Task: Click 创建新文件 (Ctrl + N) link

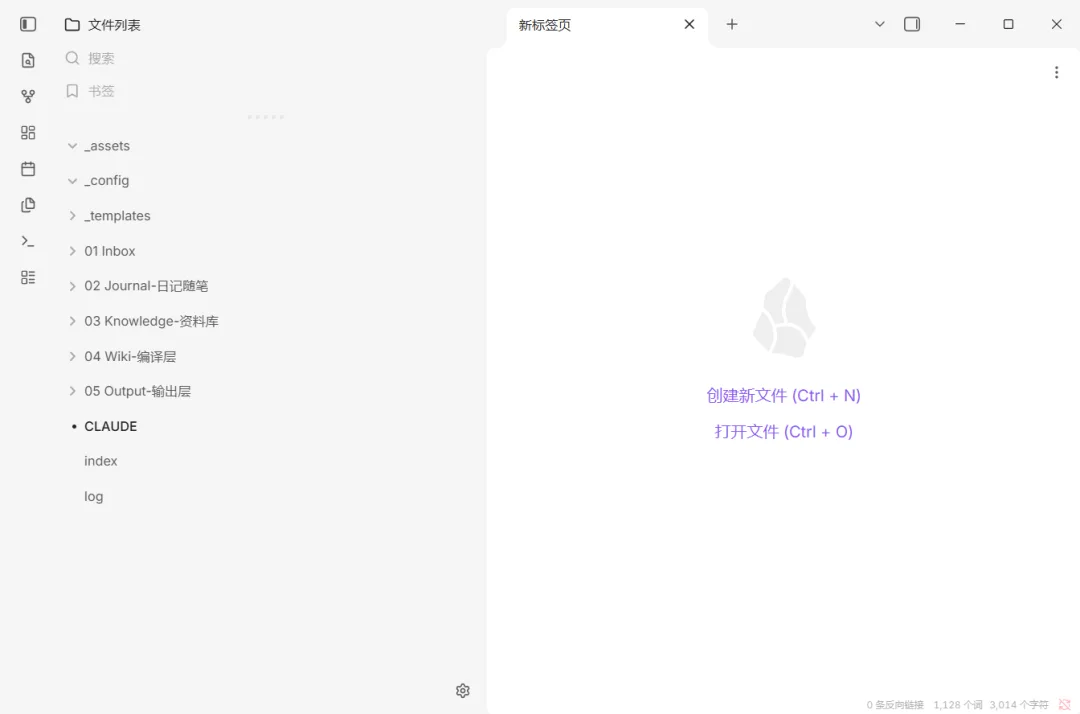Action: 783,396
